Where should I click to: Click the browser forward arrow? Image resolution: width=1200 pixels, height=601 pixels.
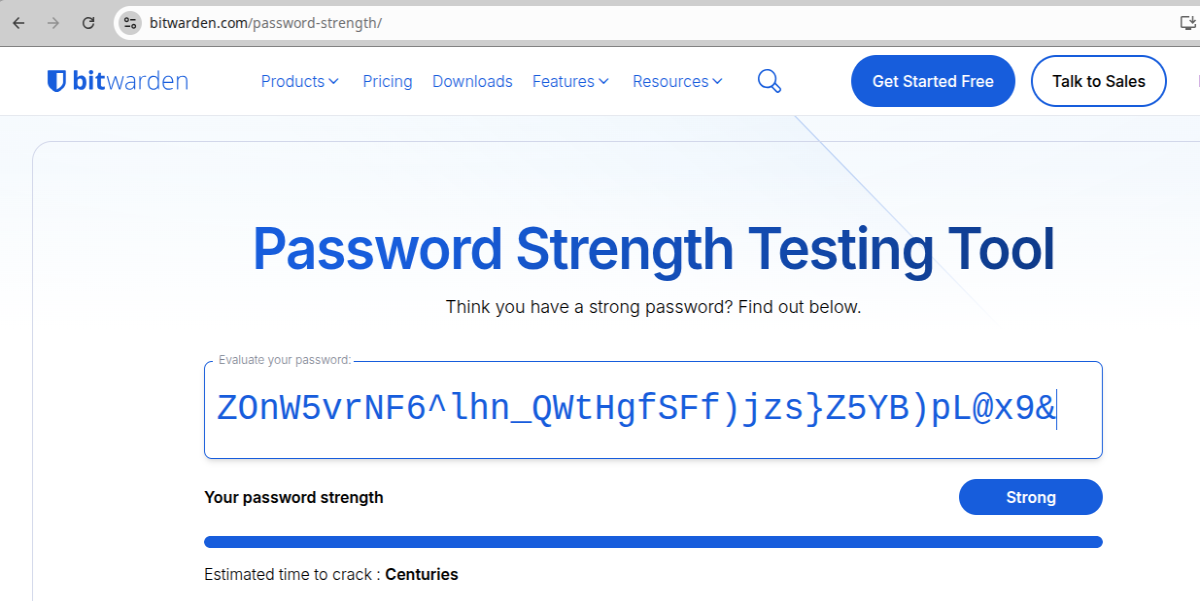(53, 22)
